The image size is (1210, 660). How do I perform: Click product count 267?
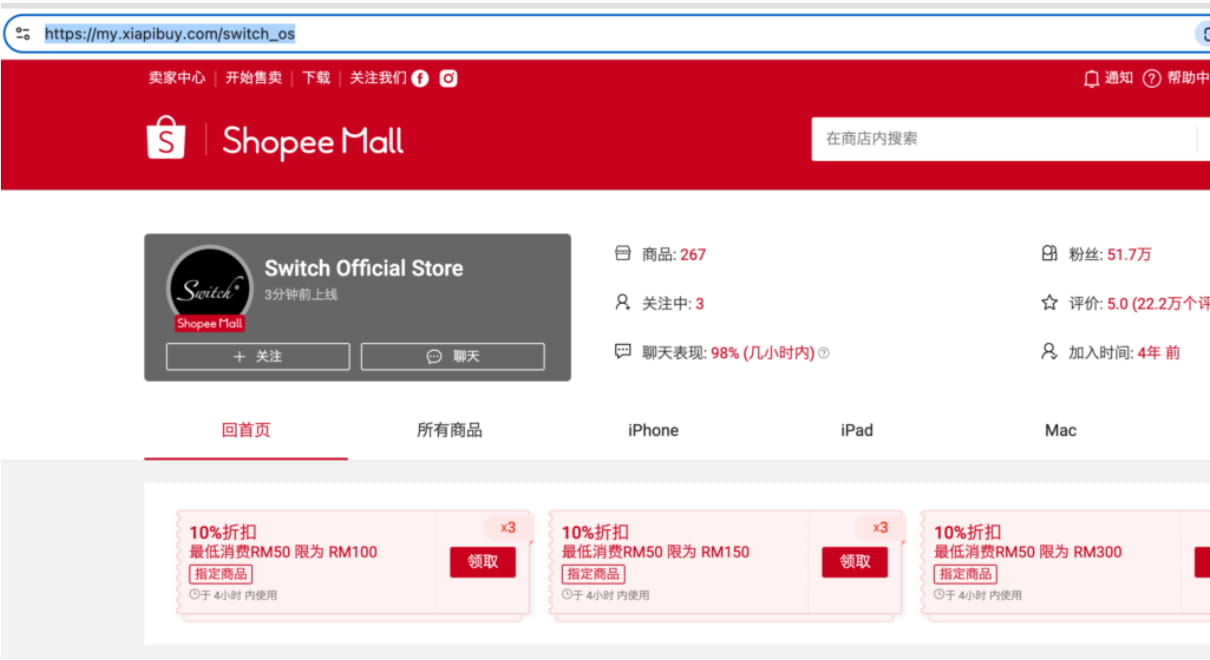(x=693, y=254)
